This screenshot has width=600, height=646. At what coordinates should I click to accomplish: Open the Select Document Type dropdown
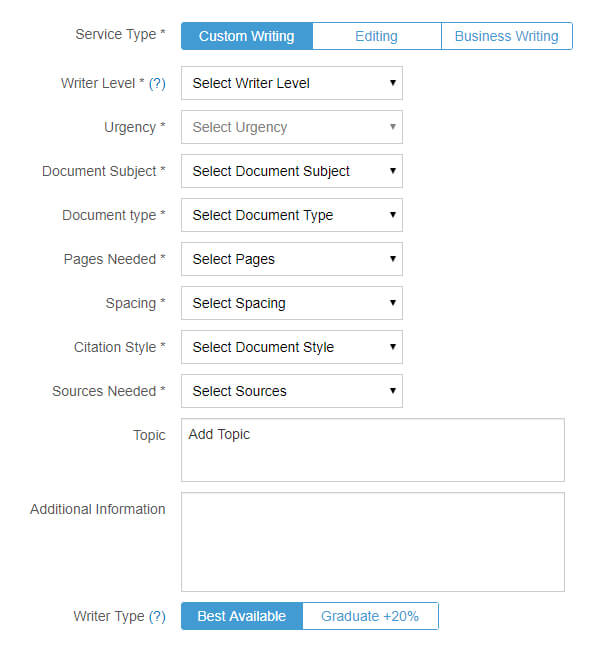292,215
